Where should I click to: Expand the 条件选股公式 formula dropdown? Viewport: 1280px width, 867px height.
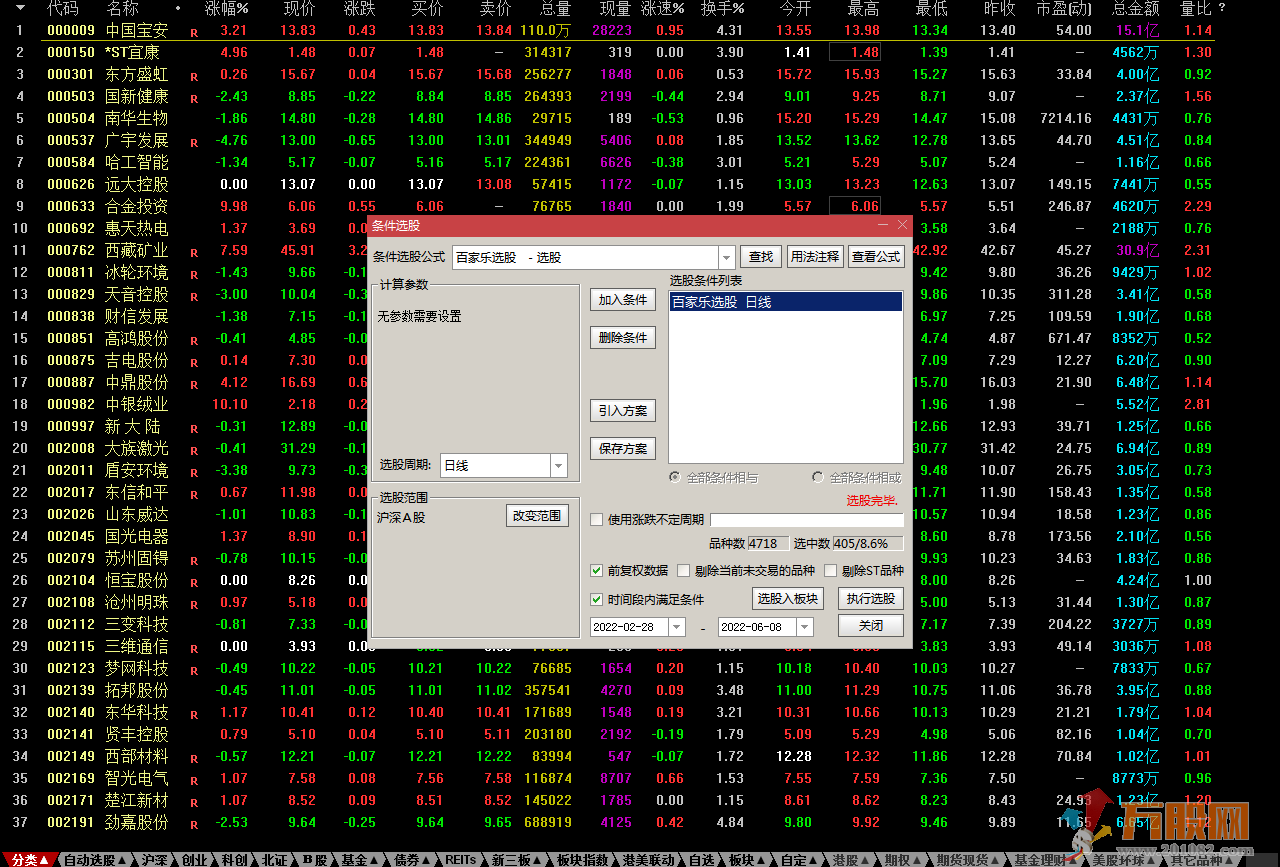pos(726,257)
